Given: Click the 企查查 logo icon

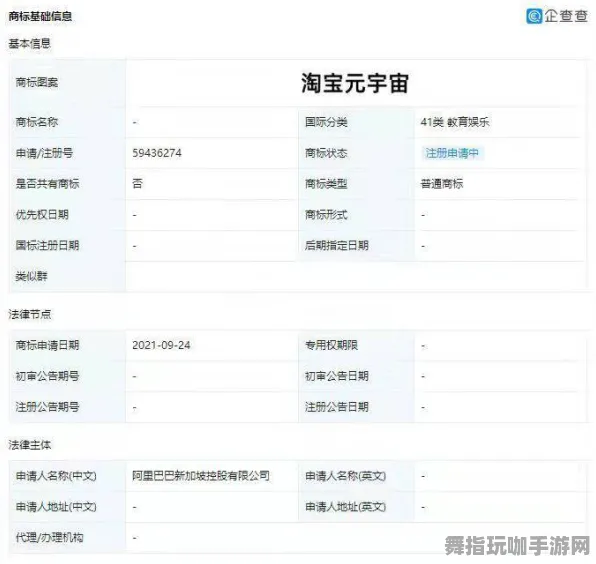Looking at the screenshot, I should click(534, 16).
